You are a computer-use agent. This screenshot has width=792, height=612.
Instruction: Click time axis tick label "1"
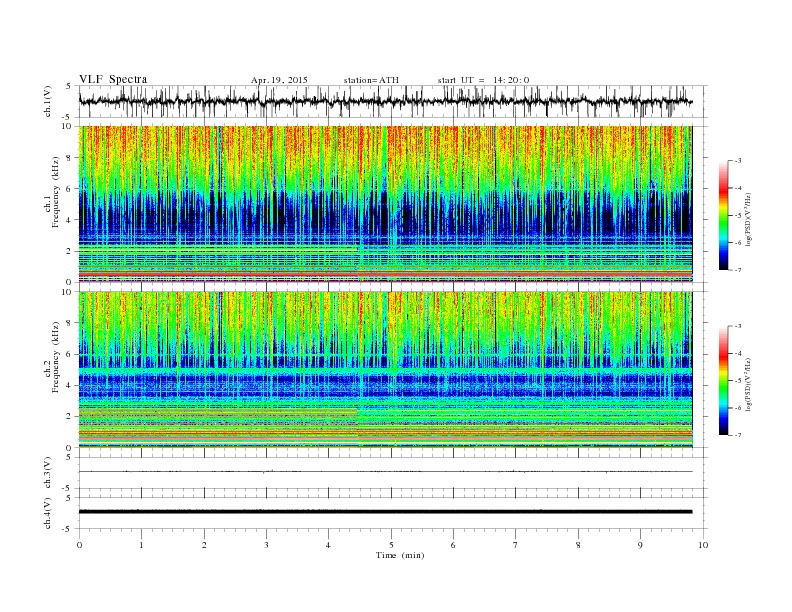[x=141, y=545]
